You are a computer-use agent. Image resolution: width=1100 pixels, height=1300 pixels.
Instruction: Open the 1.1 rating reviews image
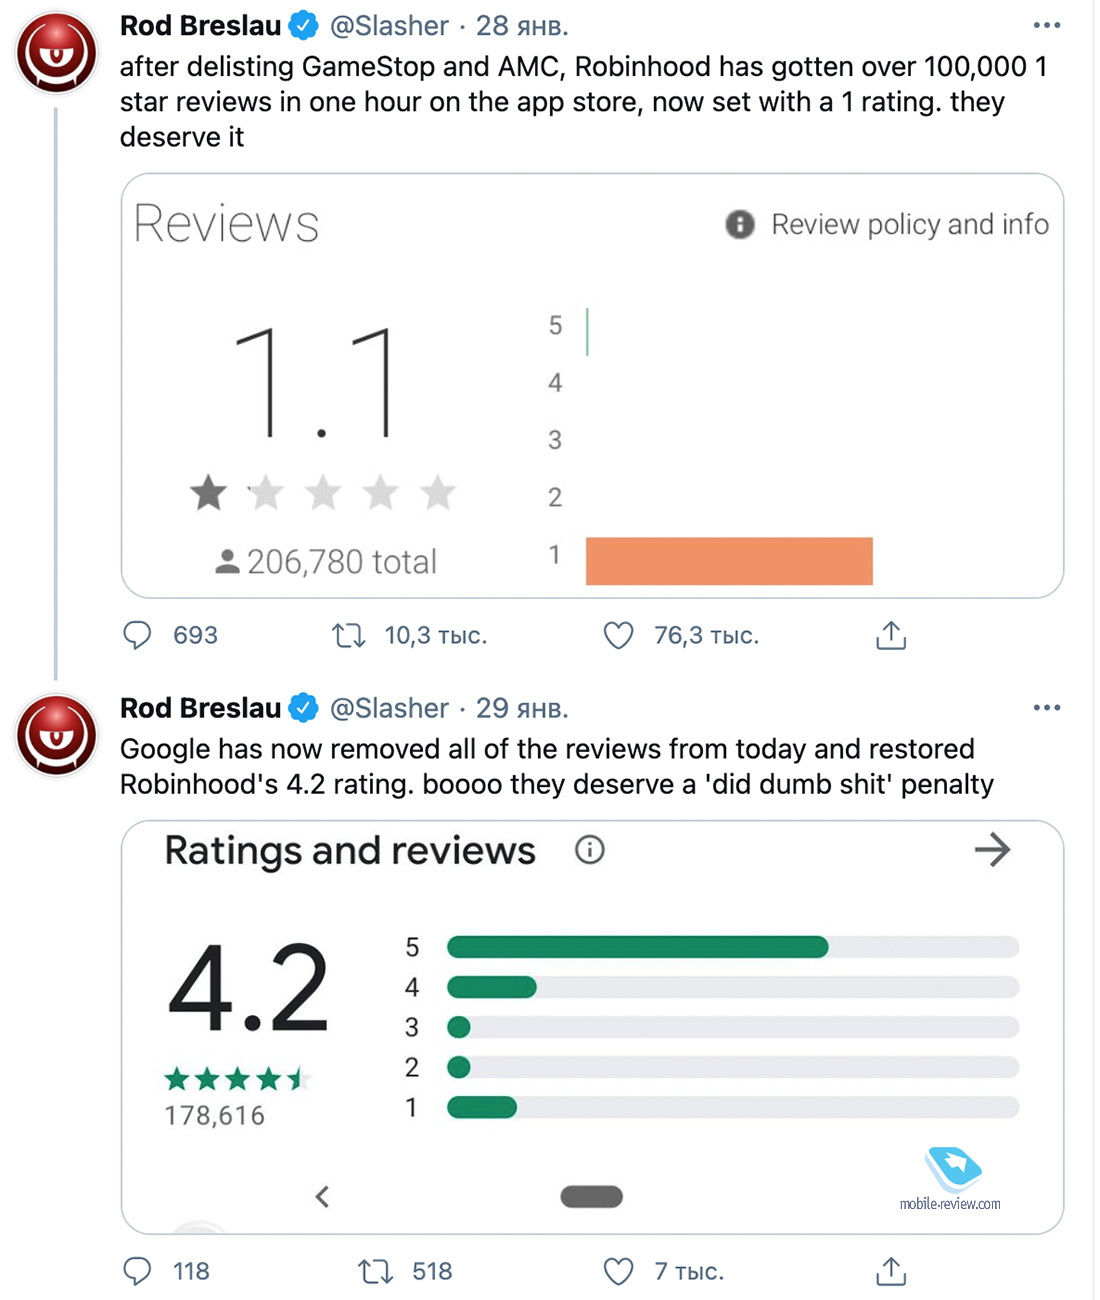pyautogui.click(x=592, y=386)
